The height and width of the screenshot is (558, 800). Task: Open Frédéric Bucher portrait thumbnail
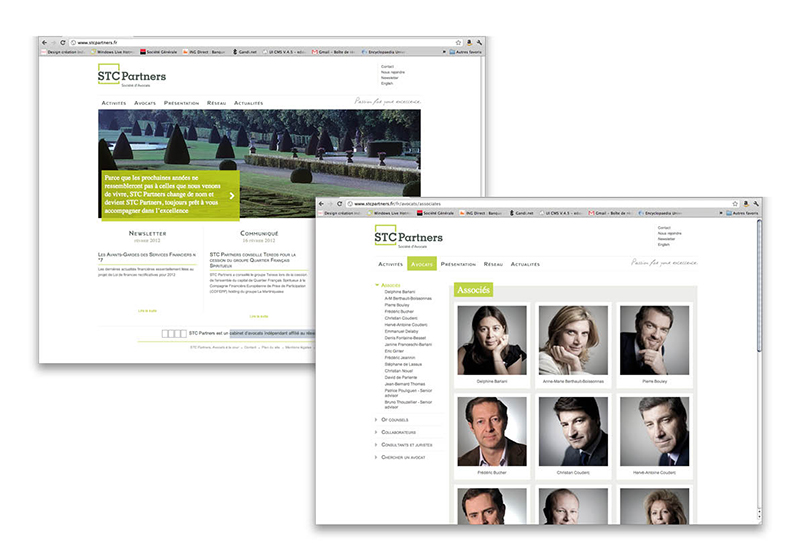click(492, 432)
